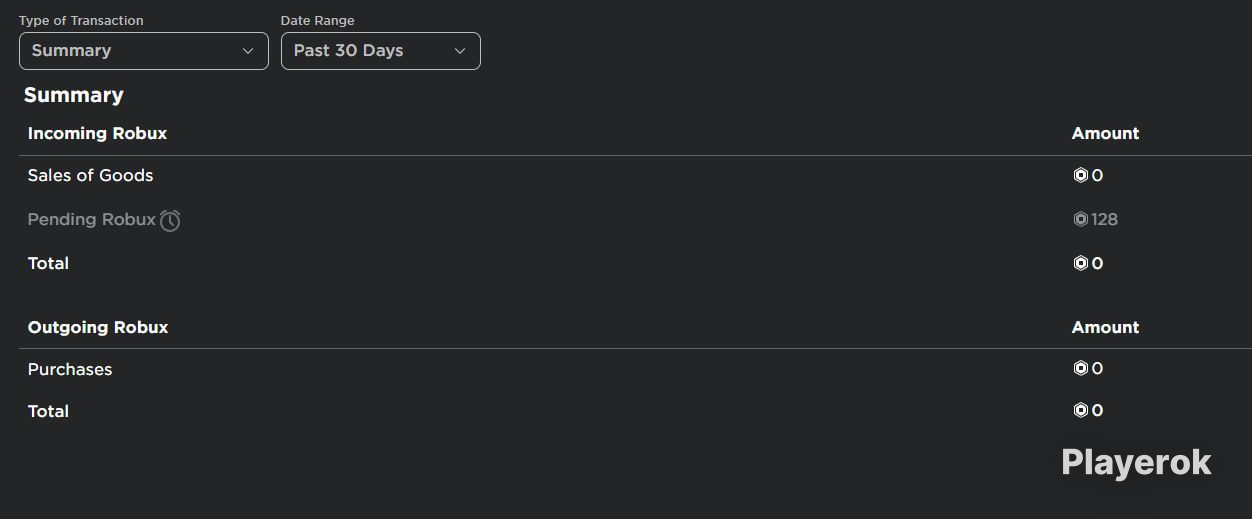Viewport: 1252px width, 519px height.
Task: Select the Purchases row label
Action: point(70,369)
